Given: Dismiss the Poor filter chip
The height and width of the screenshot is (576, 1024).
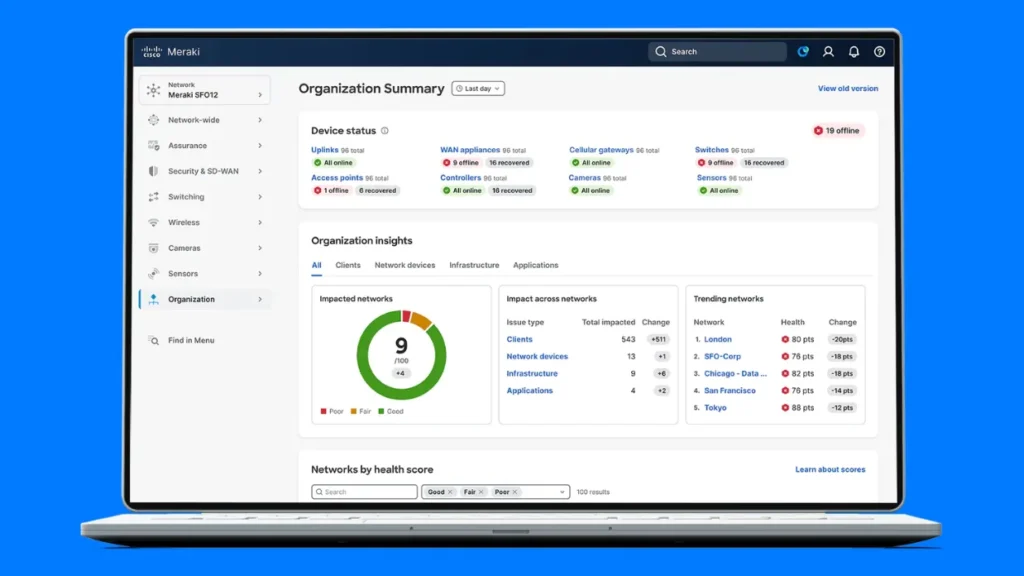Looking at the screenshot, I should (515, 491).
